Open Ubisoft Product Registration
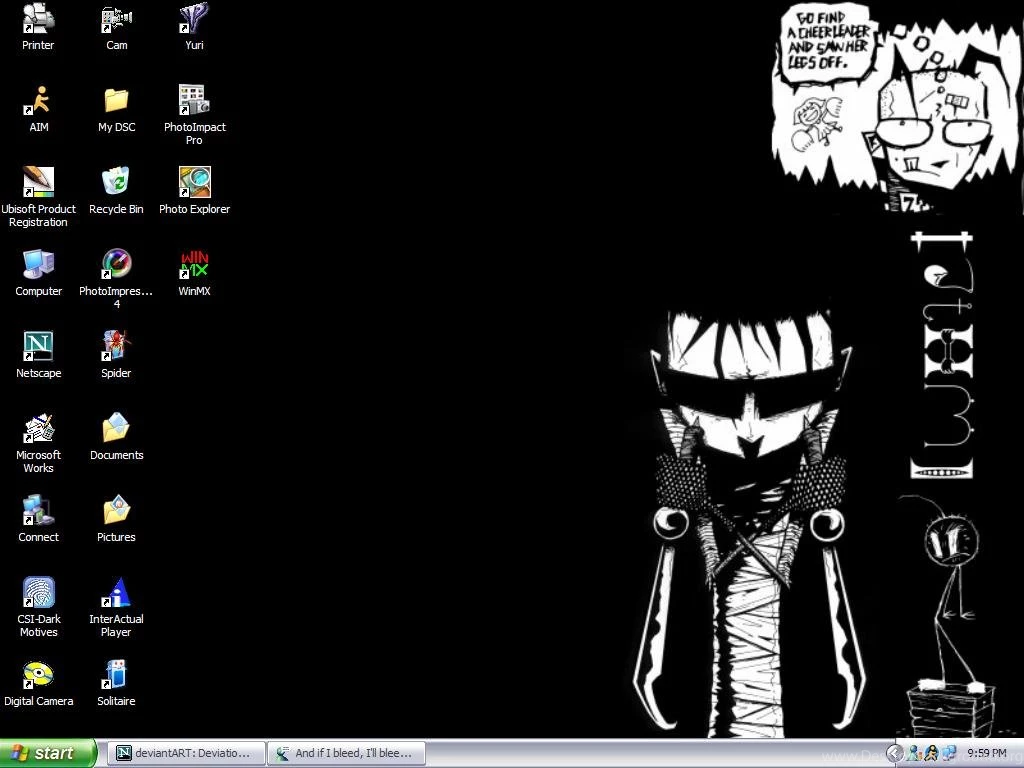1024x768 pixels. click(x=39, y=183)
